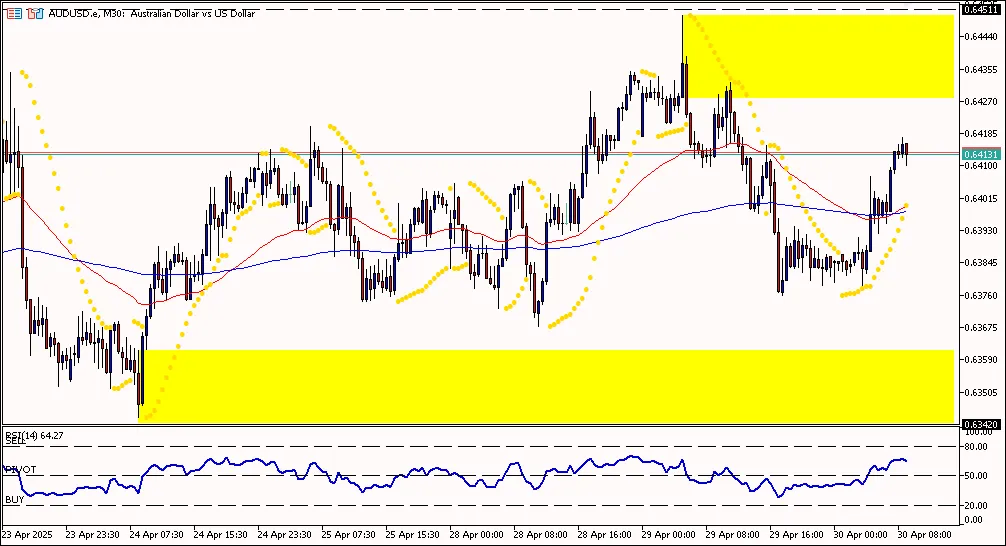Click price scale value 0.63930

981,230
